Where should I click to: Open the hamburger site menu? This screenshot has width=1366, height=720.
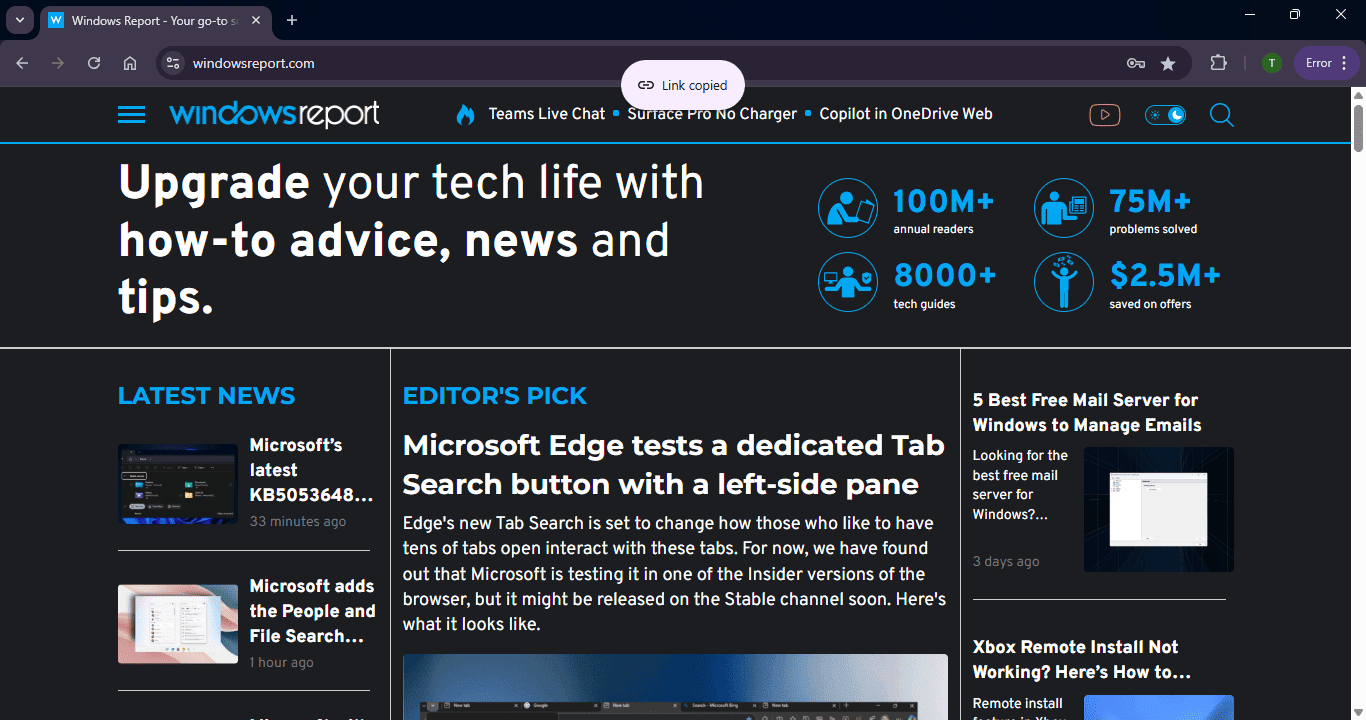pyautogui.click(x=131, y=115)
